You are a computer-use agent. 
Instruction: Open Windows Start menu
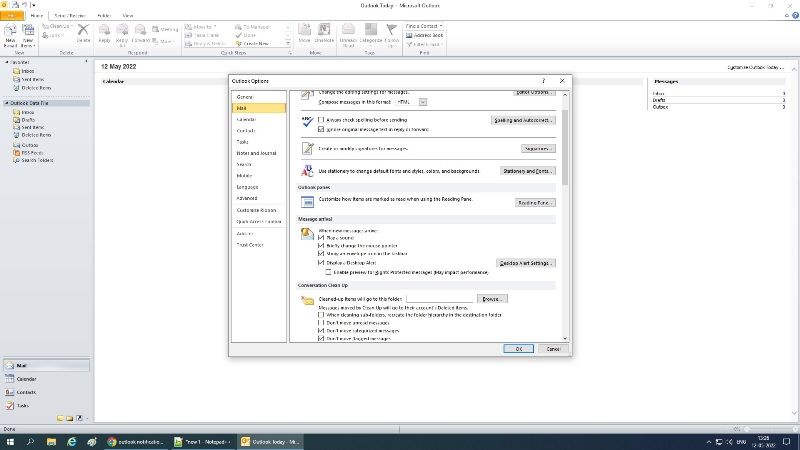coord(10,442)
